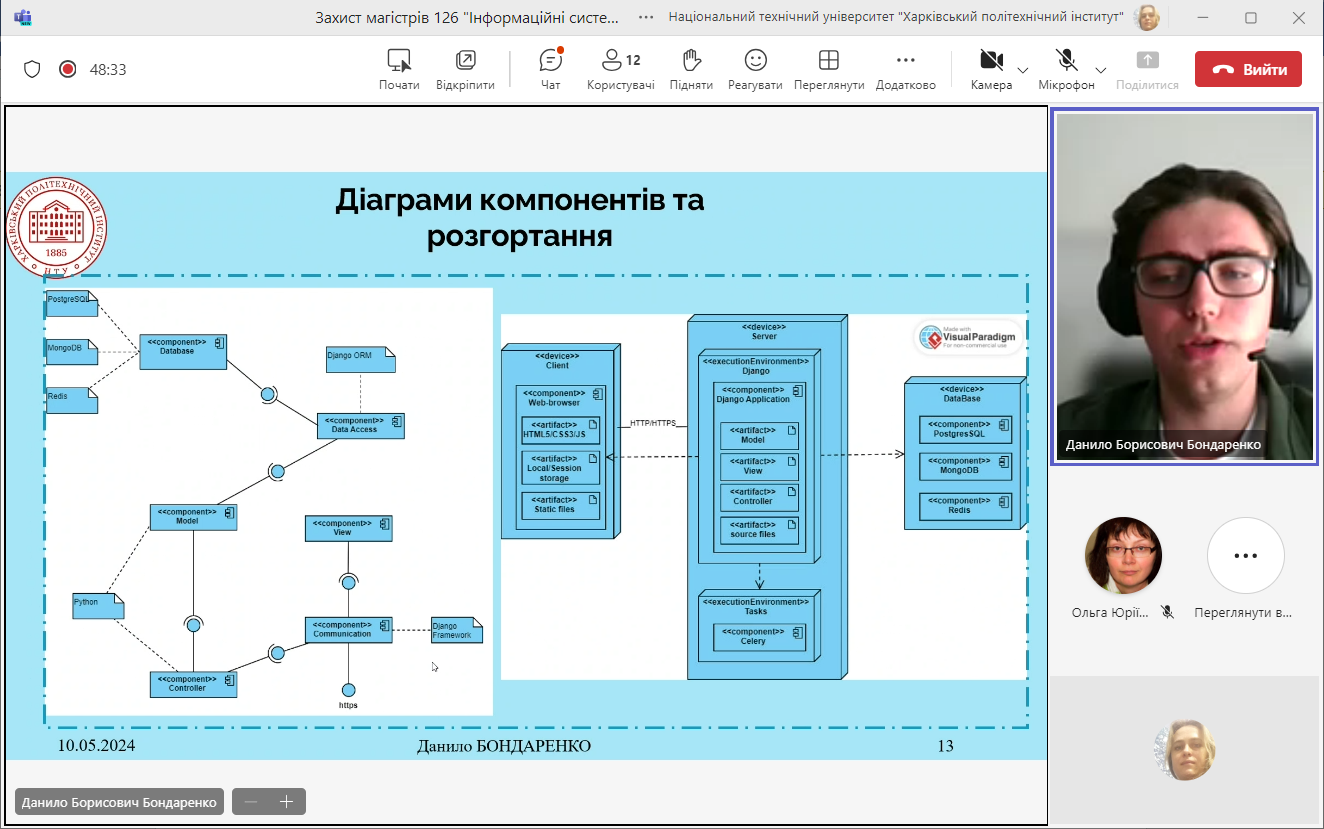Open Переглянути view layout options
Screen dimensions: 1324x829
coord(828,68)
